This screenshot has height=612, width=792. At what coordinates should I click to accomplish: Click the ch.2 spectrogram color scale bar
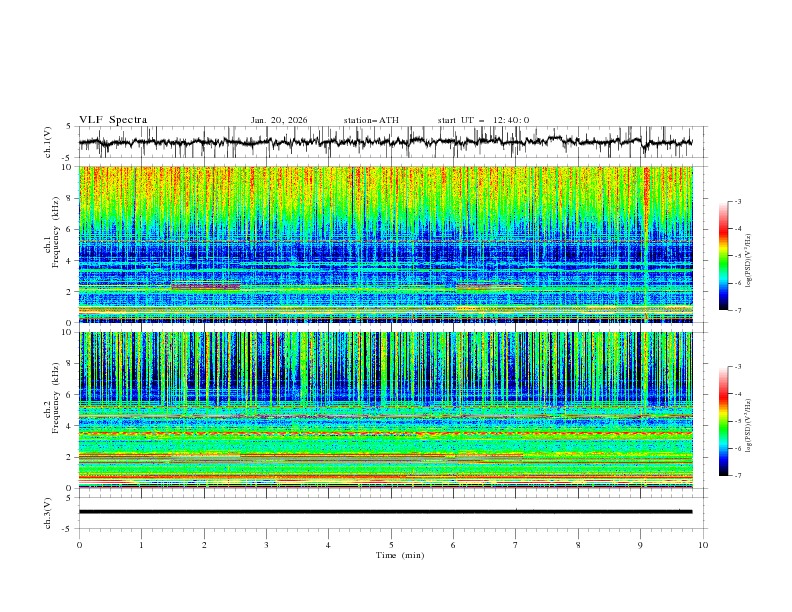click(x=723, y=421)
